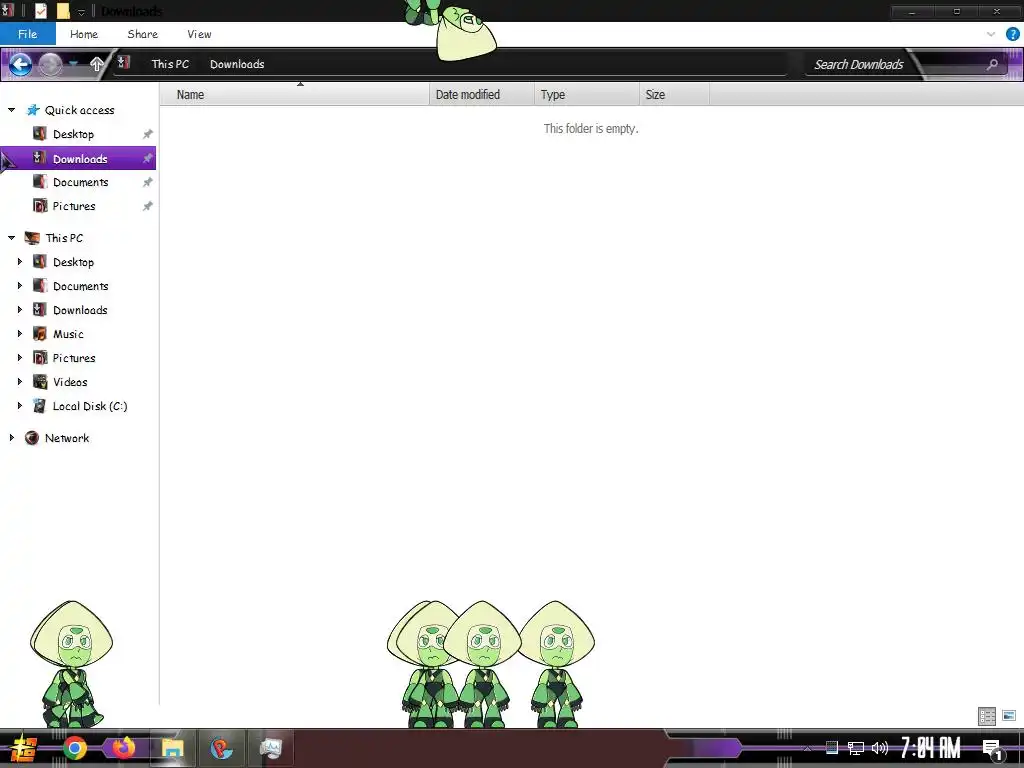Open the File menu tab
The height and width of the screenshot is (768, 1024).
(27, 34)
